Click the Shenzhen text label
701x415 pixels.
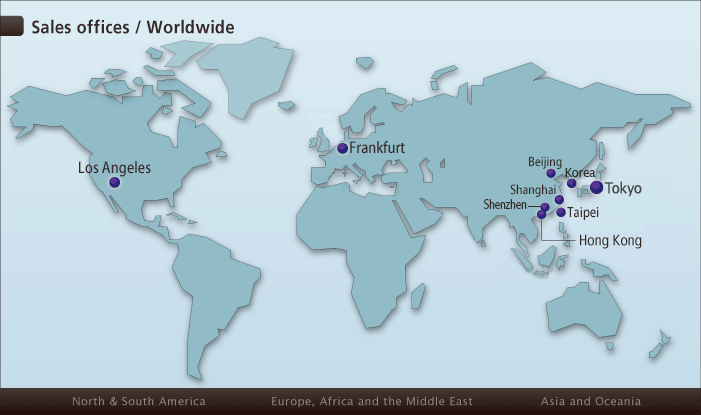[x=504, y=204]
